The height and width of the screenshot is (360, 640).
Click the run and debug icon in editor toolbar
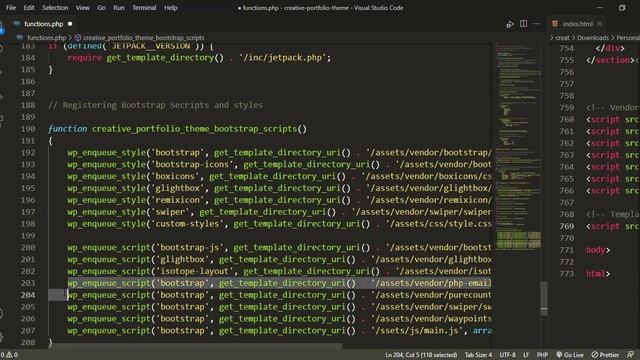[510, 24]
